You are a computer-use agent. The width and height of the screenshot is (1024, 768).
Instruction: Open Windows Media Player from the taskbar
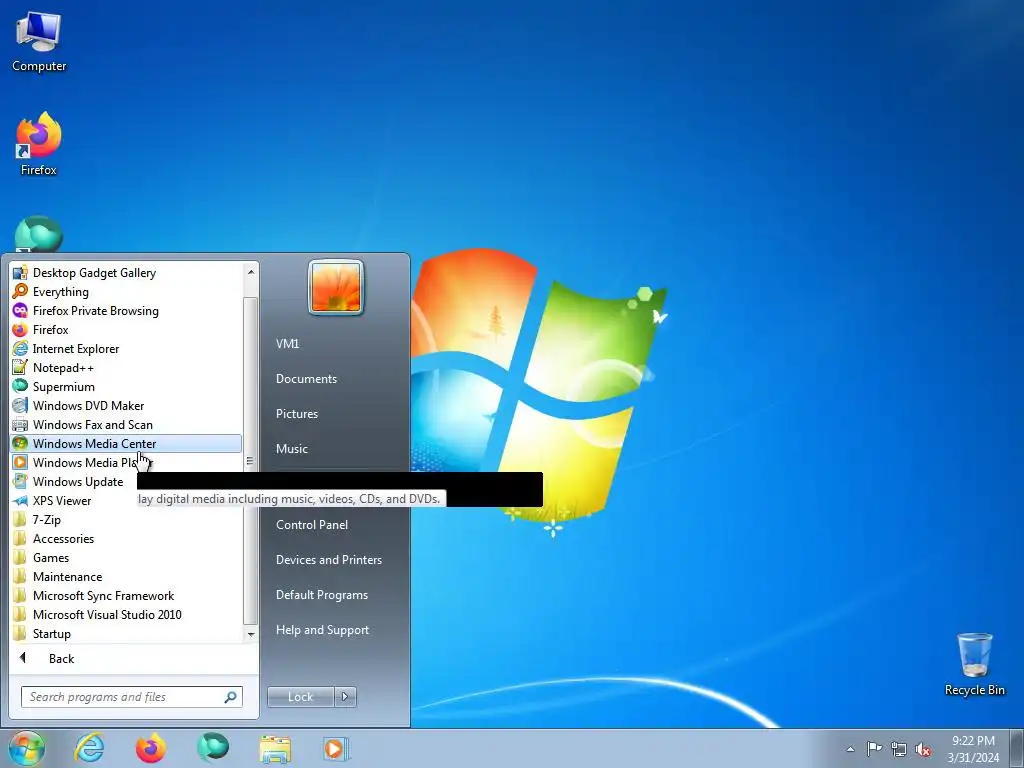tap(336, 748)
